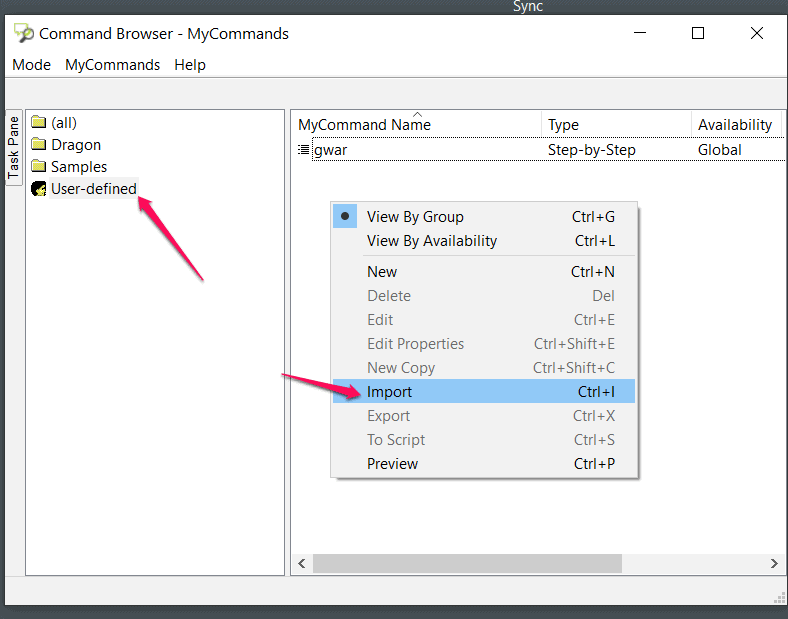Click the horizontal scrollbar right arrow
The height and width of the screenshot is (619, 788).
coord(774,563)
